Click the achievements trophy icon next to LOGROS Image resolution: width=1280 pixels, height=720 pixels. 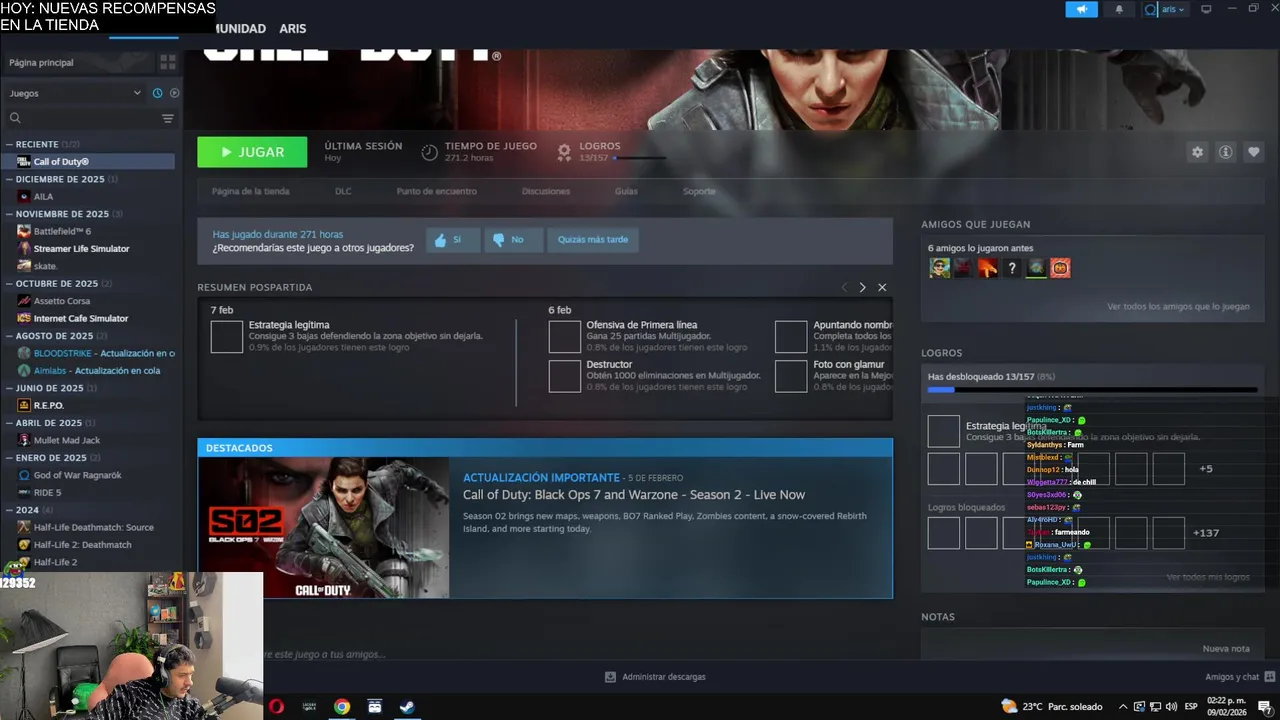tap(564, 152)
